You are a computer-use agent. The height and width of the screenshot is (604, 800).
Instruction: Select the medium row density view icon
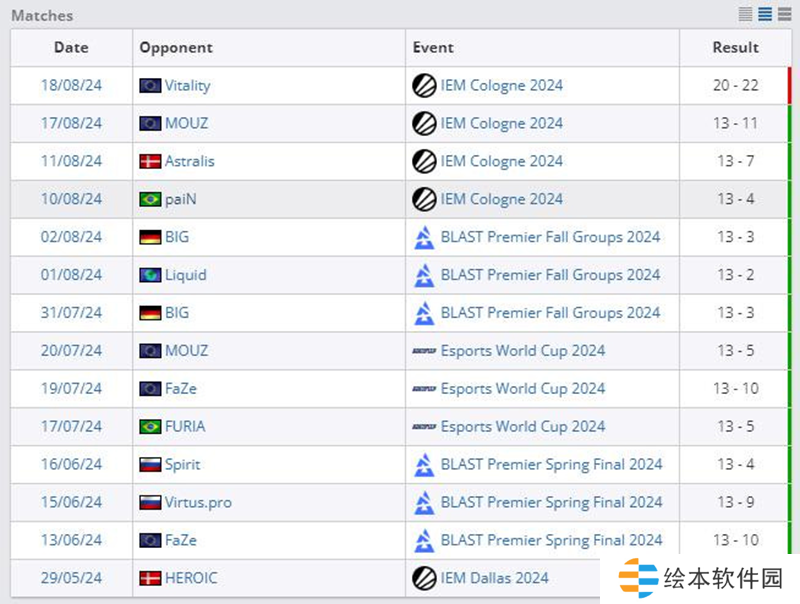tap(765, 14)
